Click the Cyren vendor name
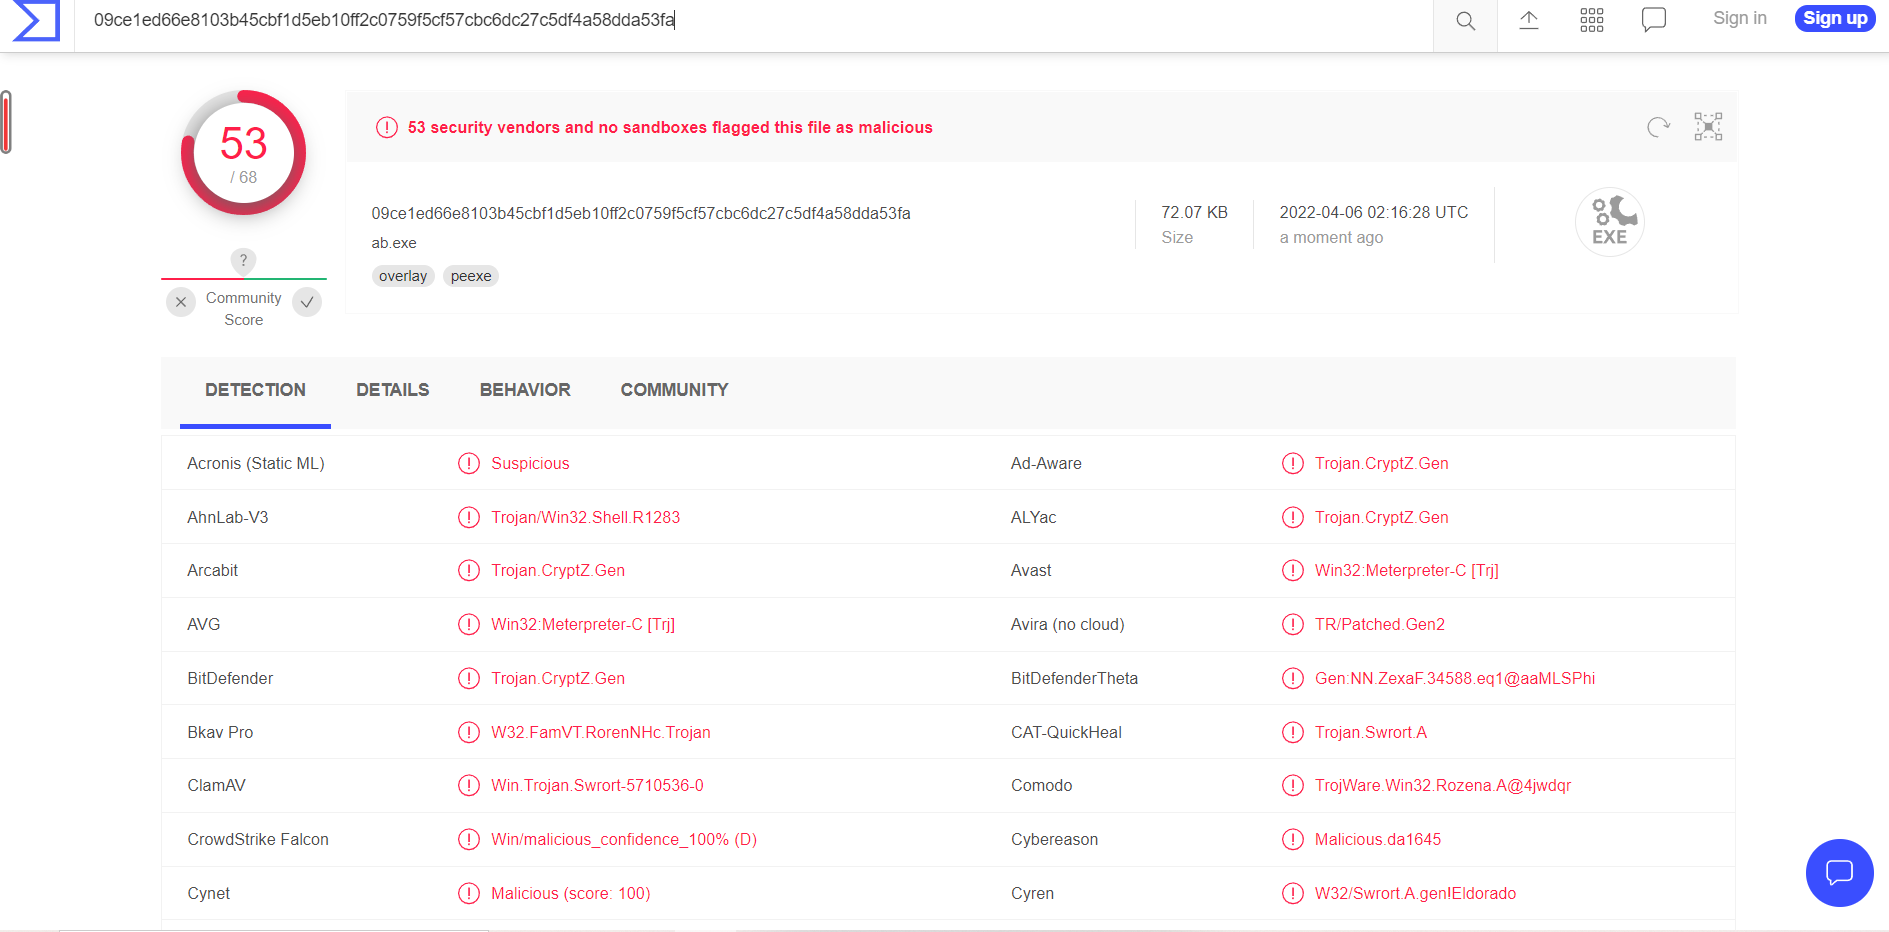Image resolution: width=1889 pixels, height=932 pixels. (1032, 894)
